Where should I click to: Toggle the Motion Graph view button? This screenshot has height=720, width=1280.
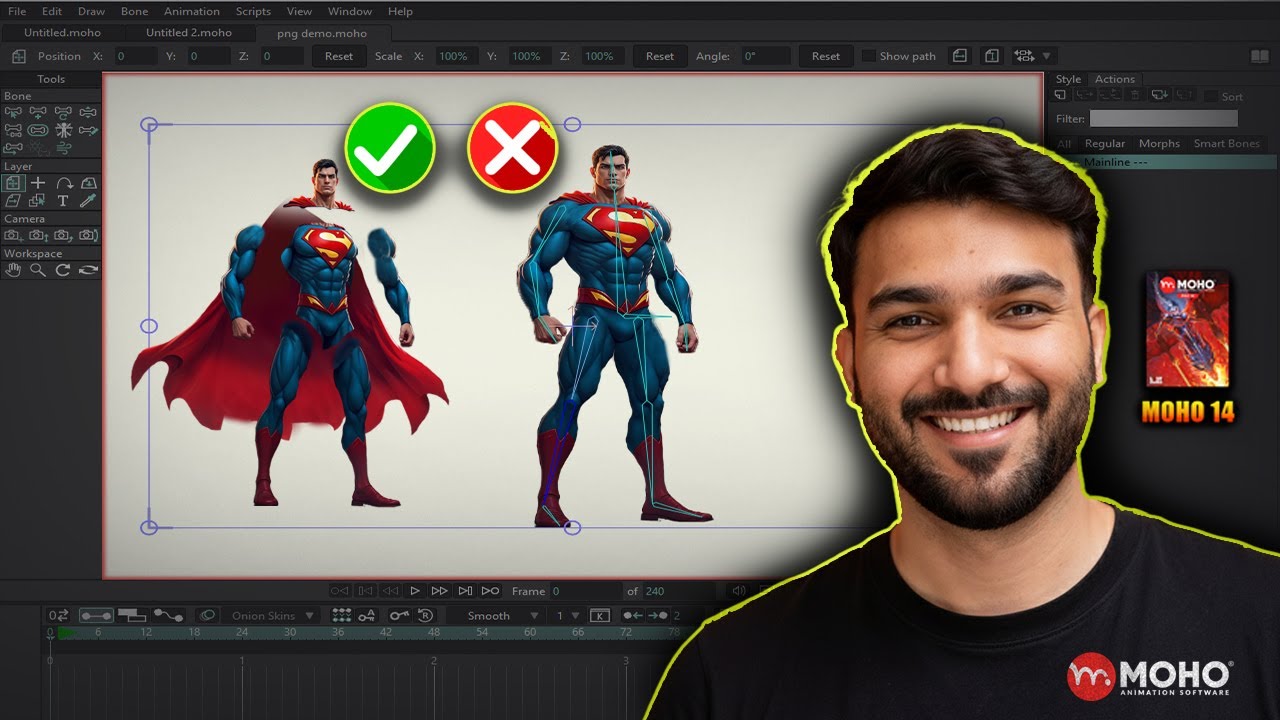(x=168, y=616)
